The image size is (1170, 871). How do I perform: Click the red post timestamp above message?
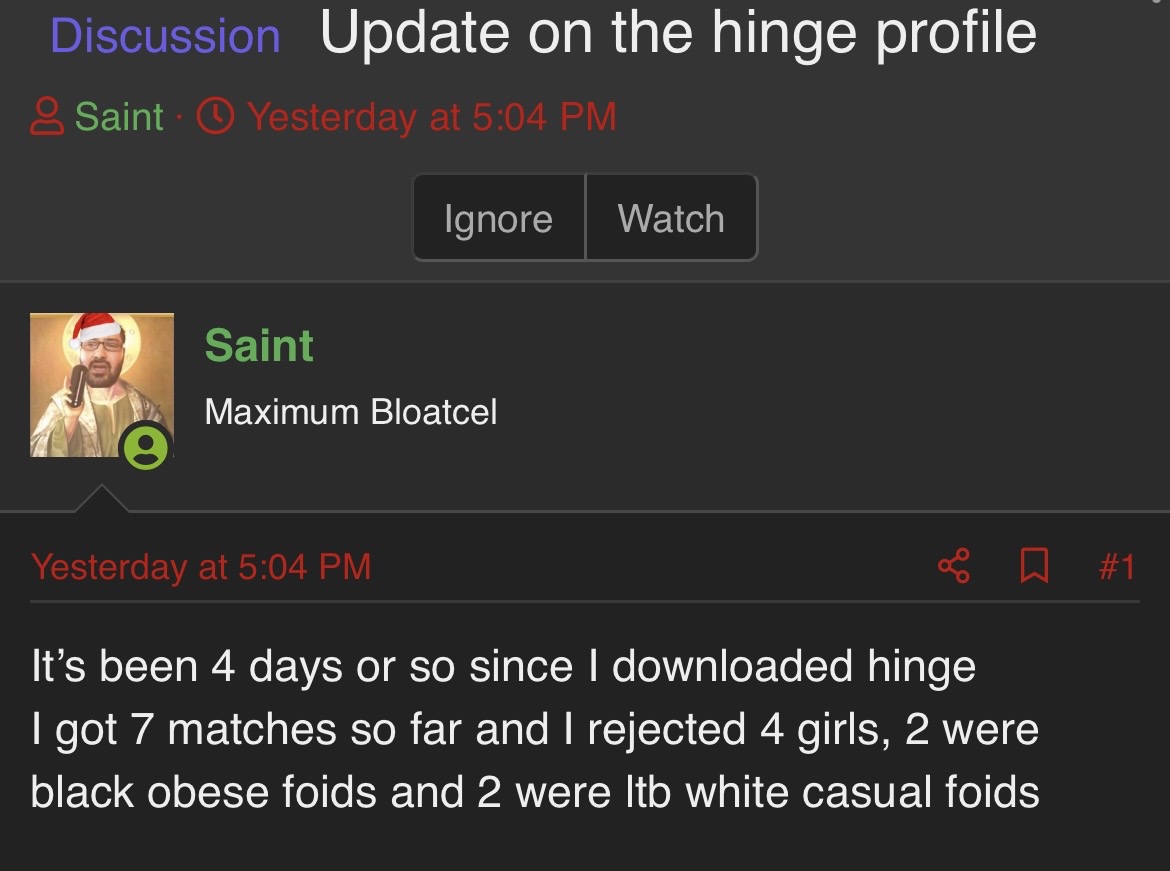201,567
